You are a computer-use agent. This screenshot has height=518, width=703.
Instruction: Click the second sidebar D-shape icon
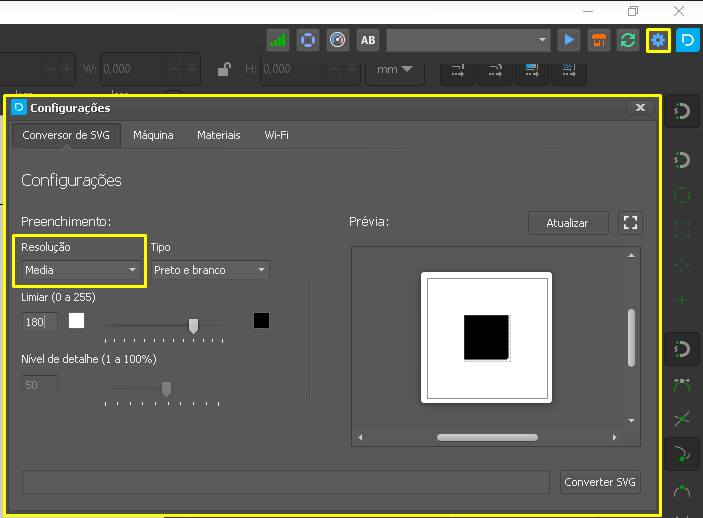682,160
